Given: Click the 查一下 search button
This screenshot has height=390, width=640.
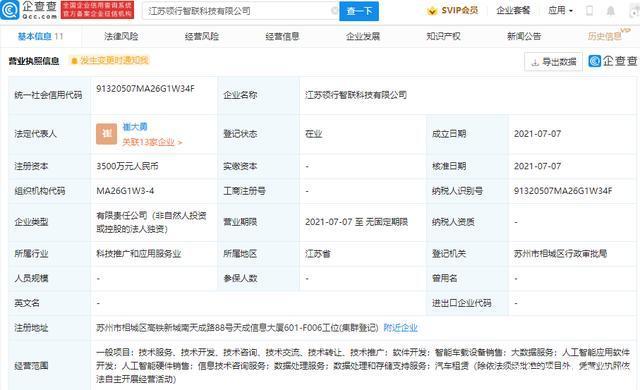Looking at the screenshot, I should (359, 11).
